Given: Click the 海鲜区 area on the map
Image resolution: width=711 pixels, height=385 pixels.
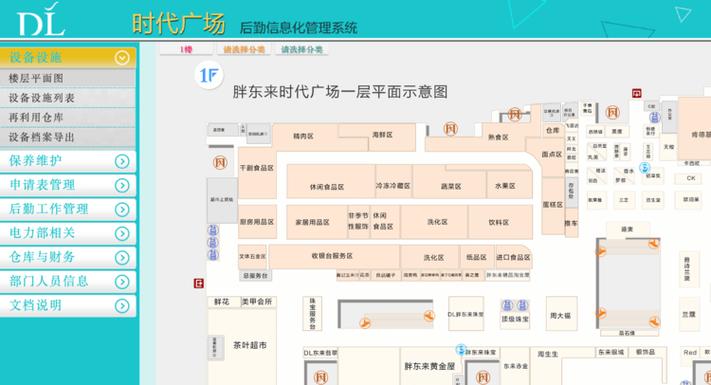Looking at the screenshot, I should click(x=382, y=135).
